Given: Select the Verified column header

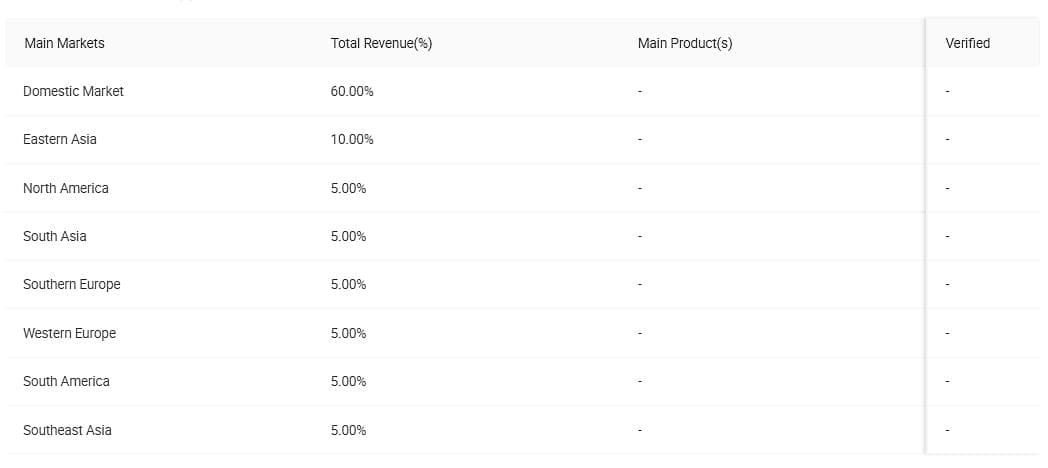Looking at the screenshot, I should coord(967,43).
